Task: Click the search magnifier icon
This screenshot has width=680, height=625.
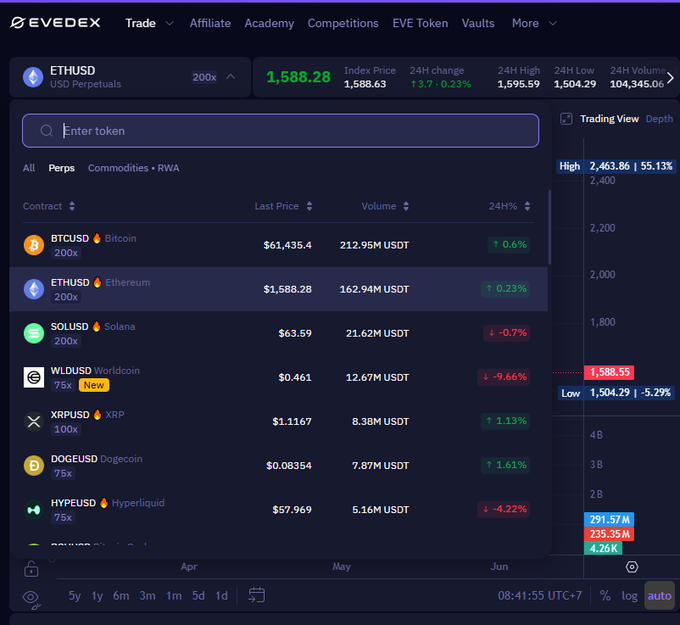Action: [x=46, y=131]
